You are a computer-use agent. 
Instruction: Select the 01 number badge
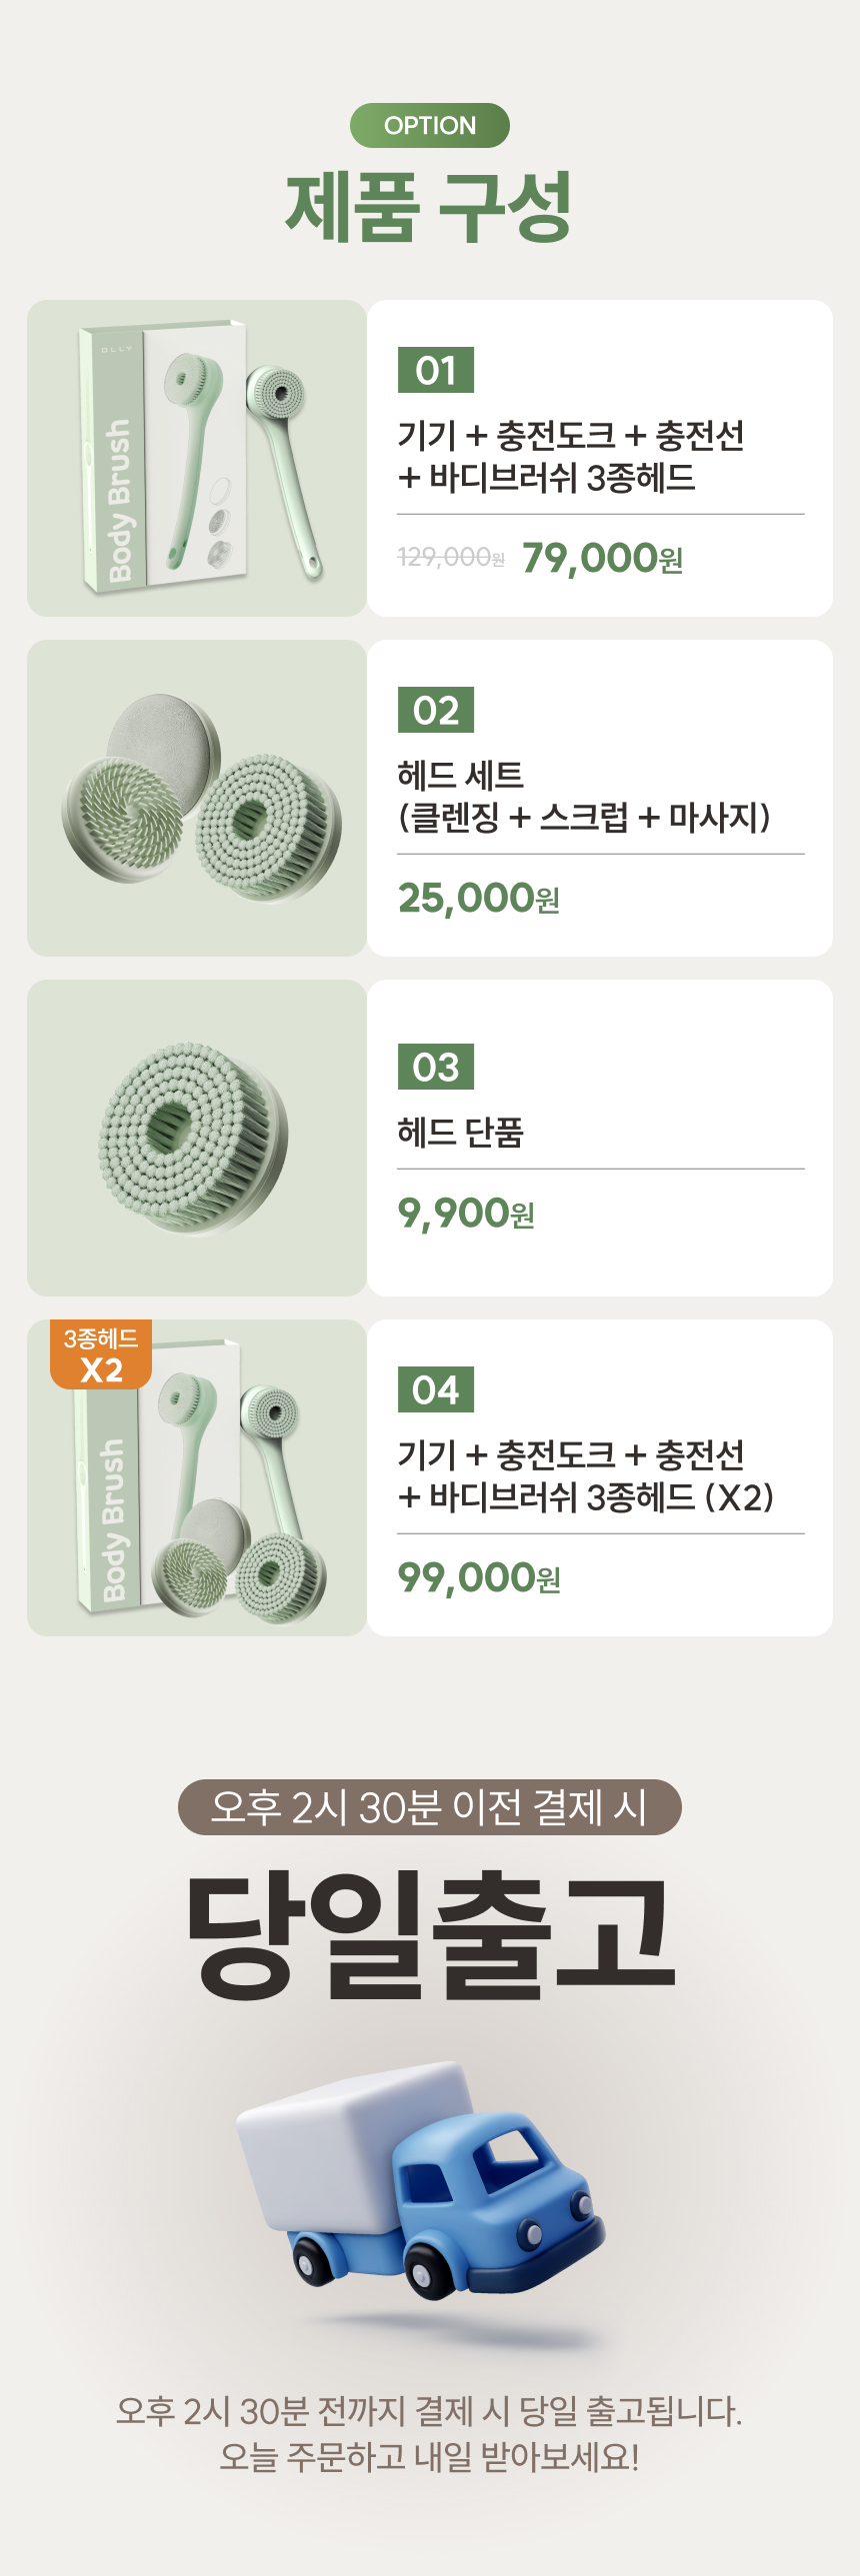tap(436, 370)
